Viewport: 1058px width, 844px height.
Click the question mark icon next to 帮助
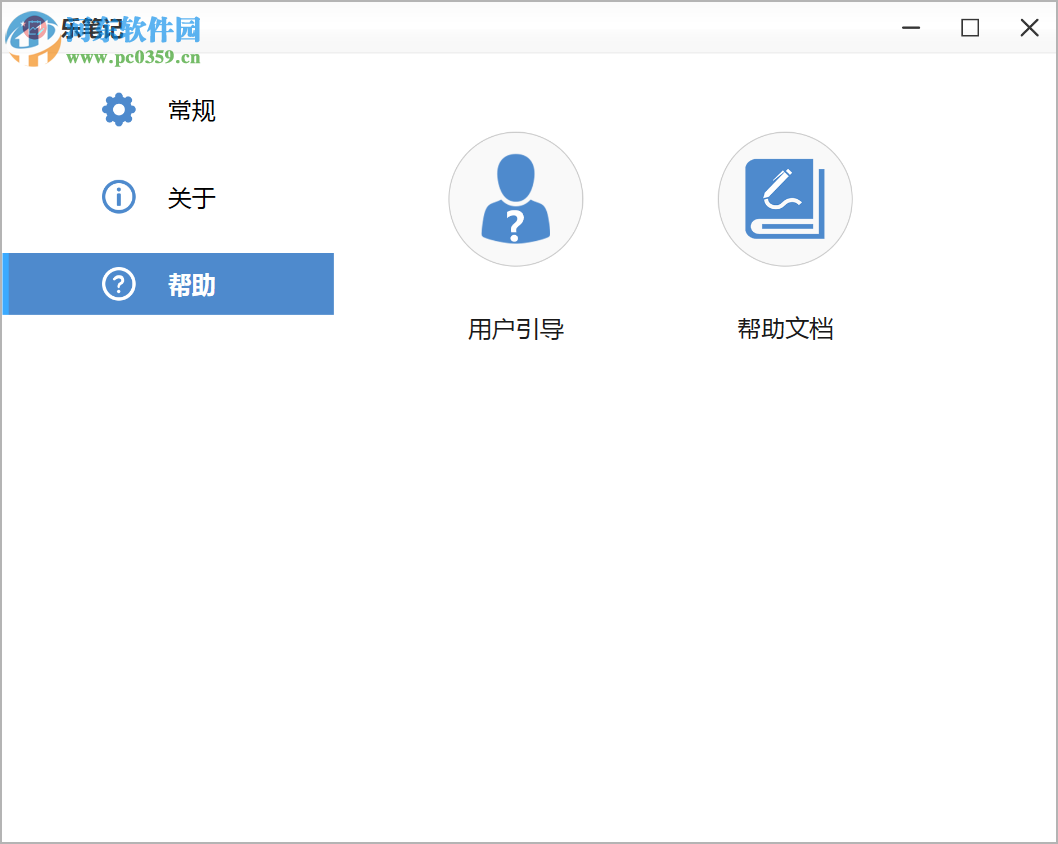[x=118, y=284]
